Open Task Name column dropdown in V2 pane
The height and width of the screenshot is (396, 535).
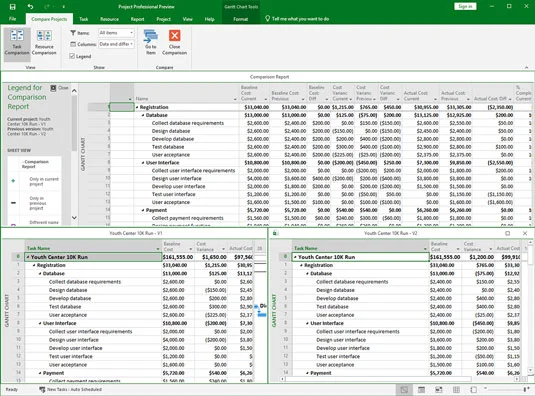coord(425,249)
